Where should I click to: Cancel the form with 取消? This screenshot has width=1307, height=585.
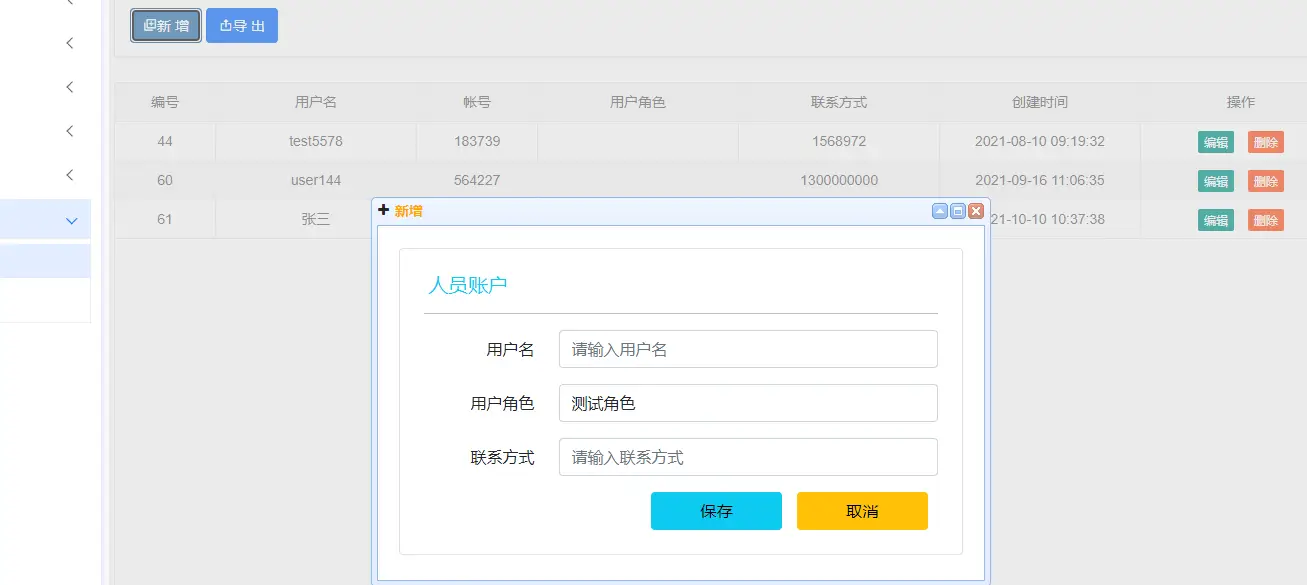(862, 511)
